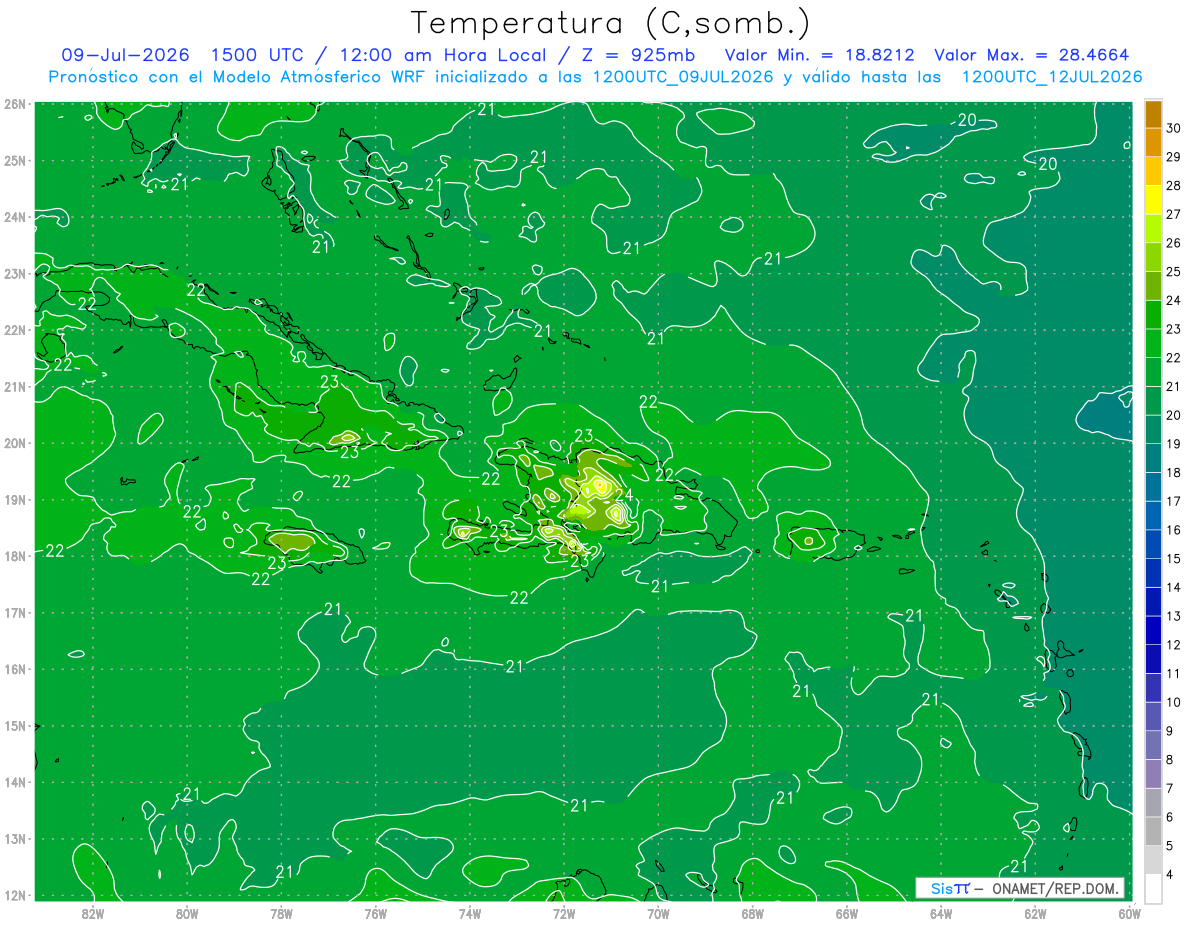Click the "82W" longitude axis label
Screen dimensions: 1200x927
[x=93, y=913]
